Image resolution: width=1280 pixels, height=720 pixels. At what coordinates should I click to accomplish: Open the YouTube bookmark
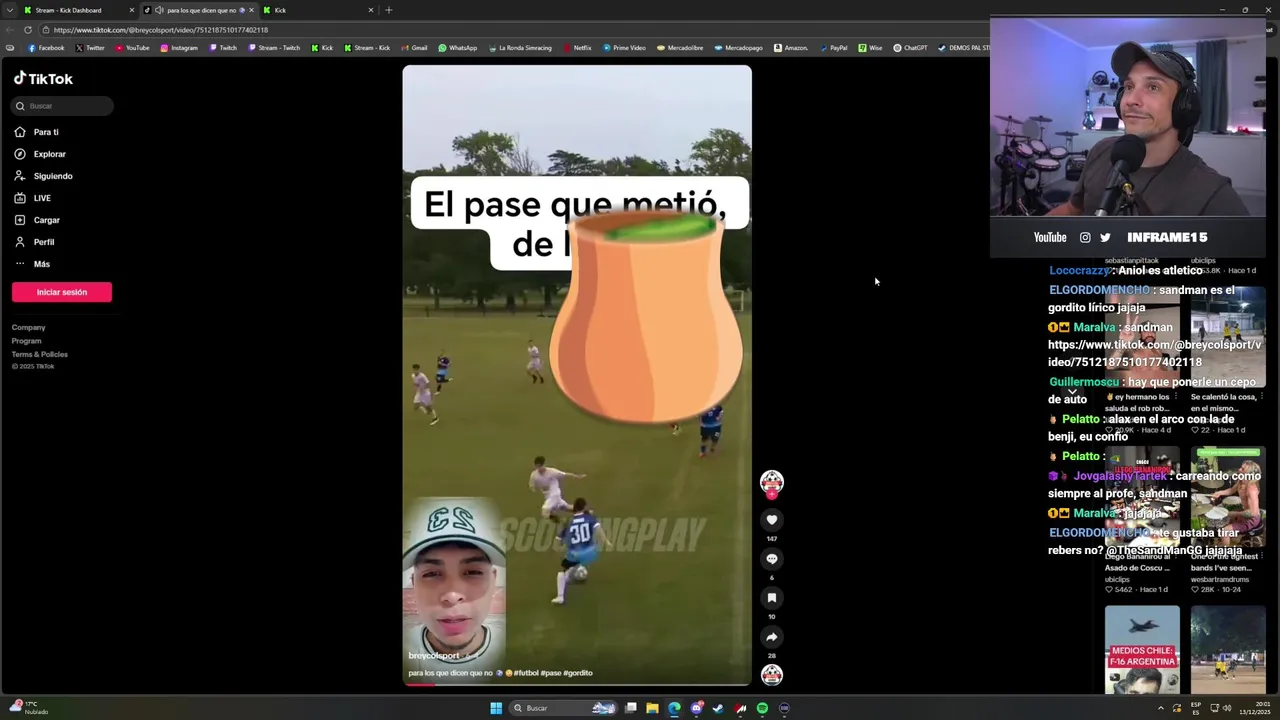[x=132, y=48]
